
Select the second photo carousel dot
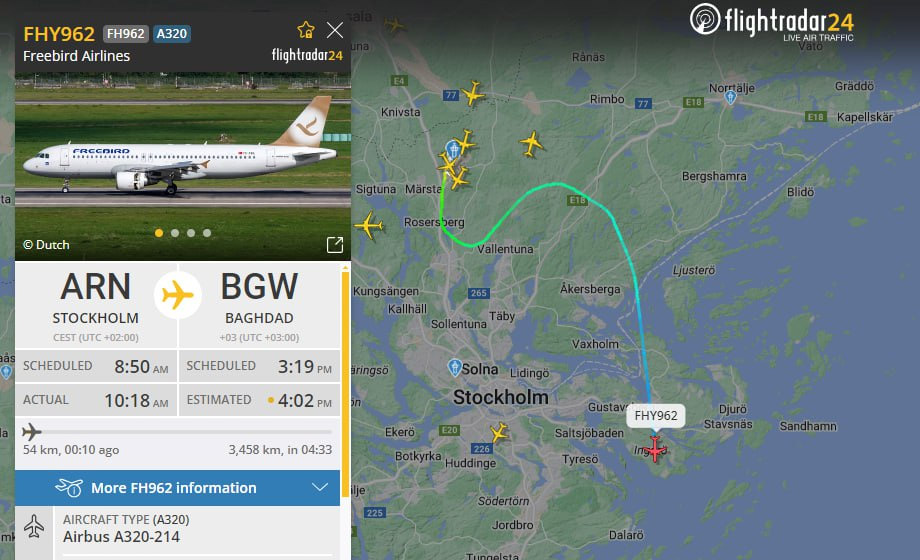pos(175,233)
